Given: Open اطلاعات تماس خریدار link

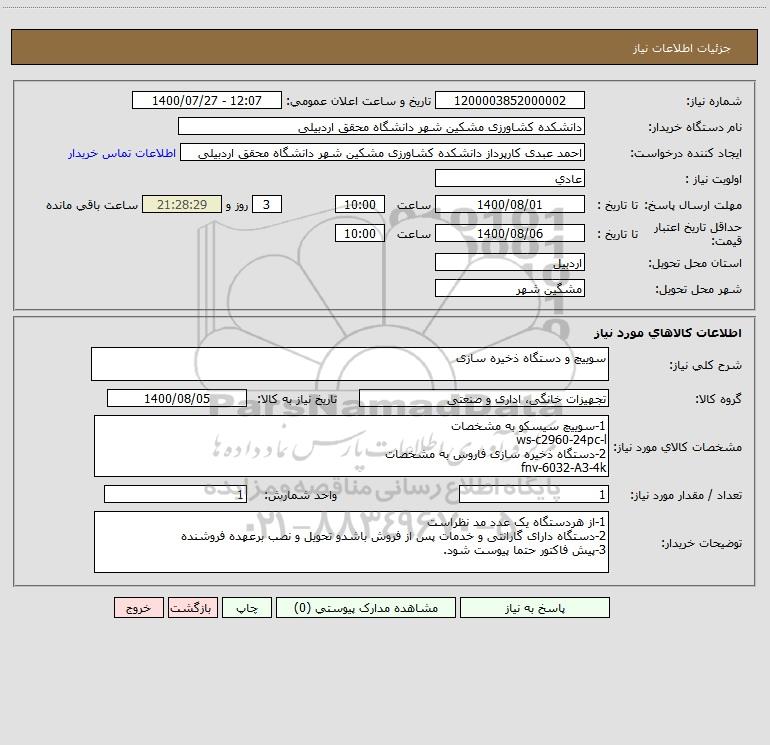Looking at the screenshot, I should coord(122,153).
